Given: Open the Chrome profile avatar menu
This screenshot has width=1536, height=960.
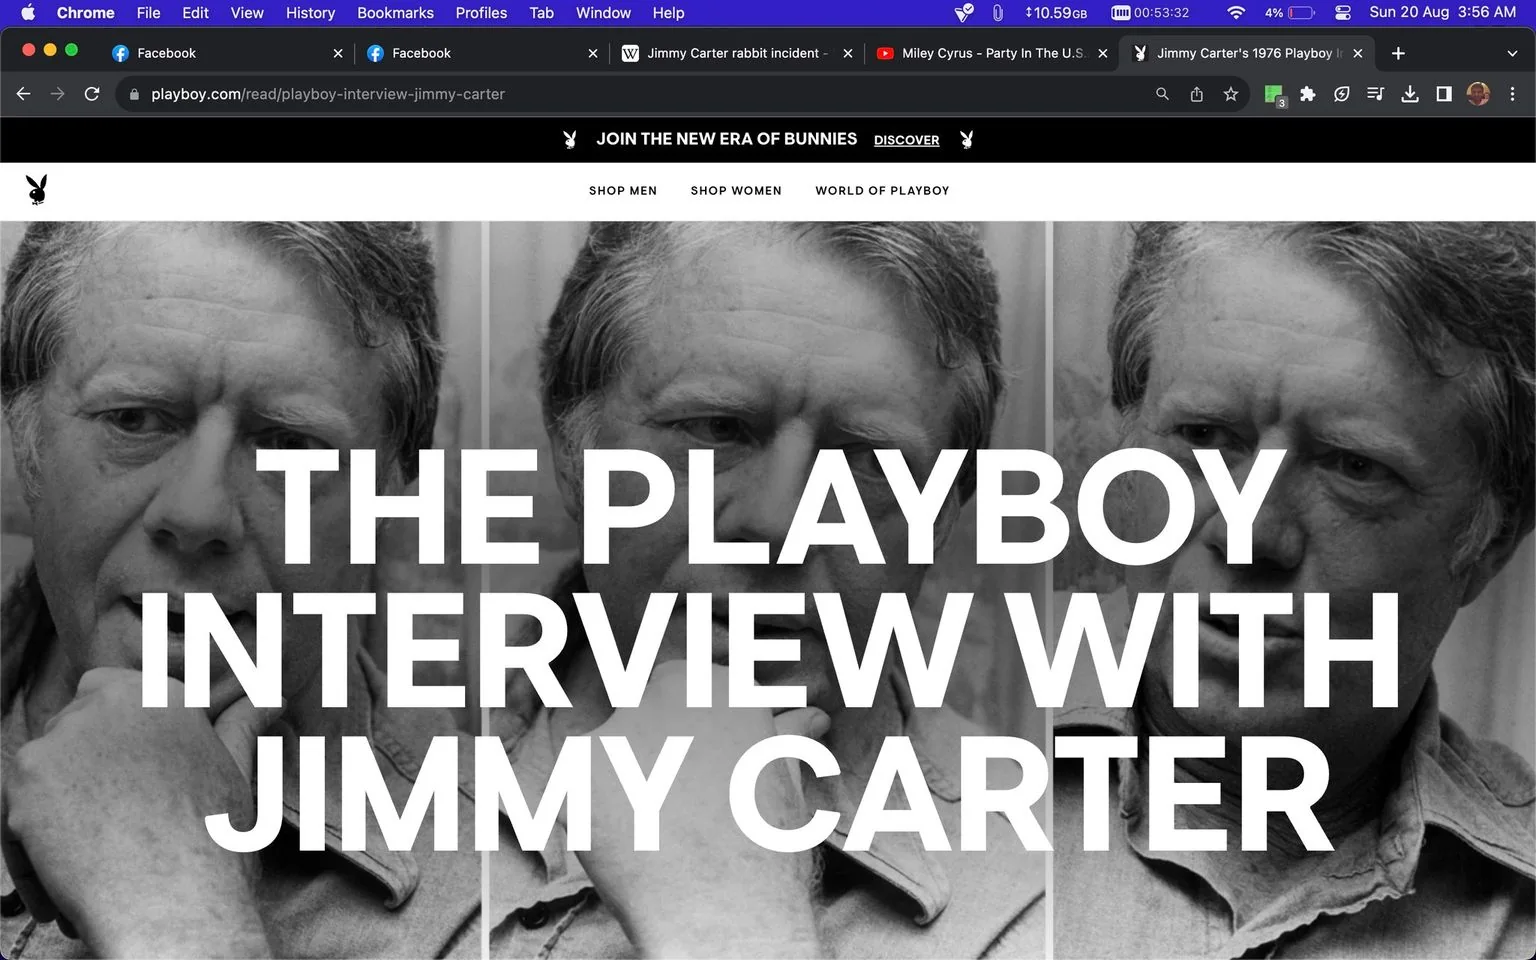Looking at the screenshot, I should pos(1478,94).
